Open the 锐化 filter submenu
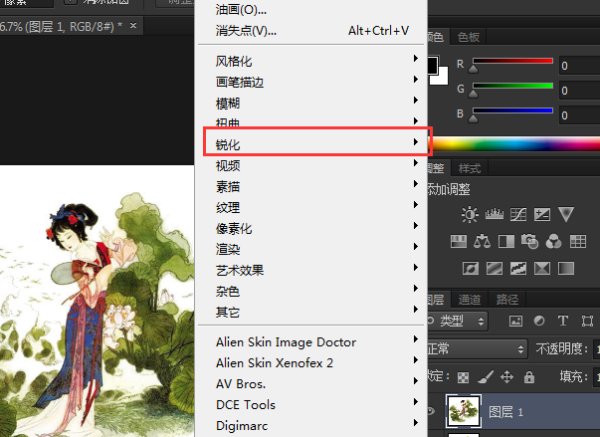600x437 pixels. [x=311, y=145]
